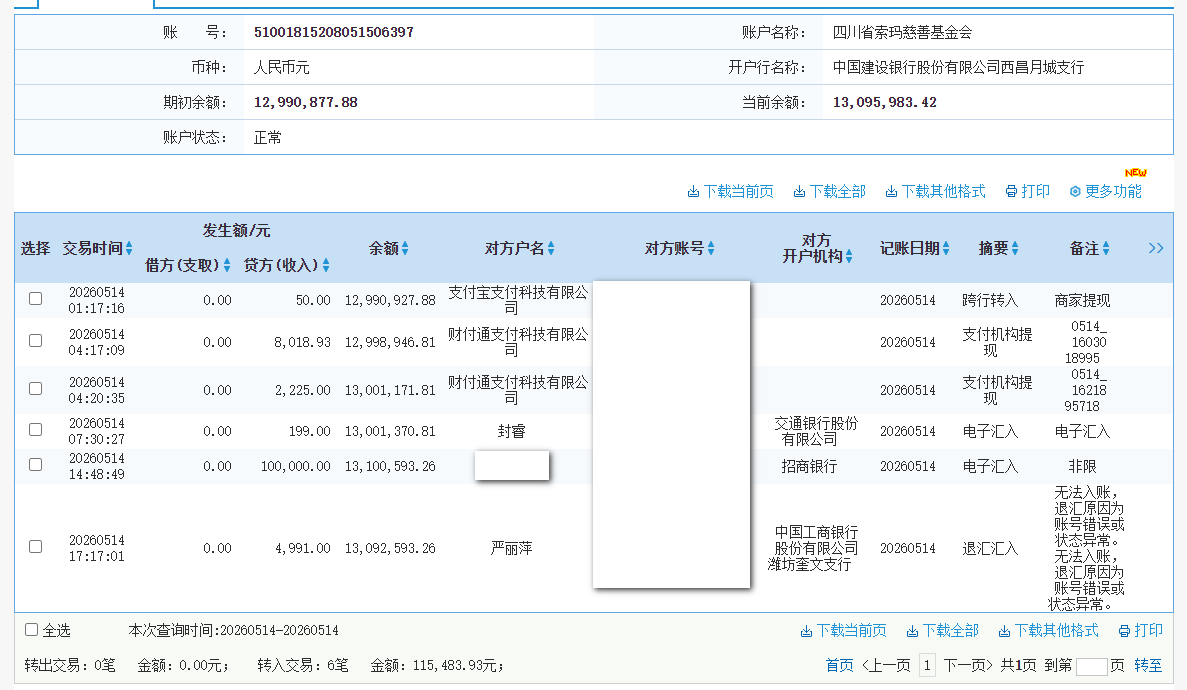Click the 非限 remark cell

(x=1083, y=467)
